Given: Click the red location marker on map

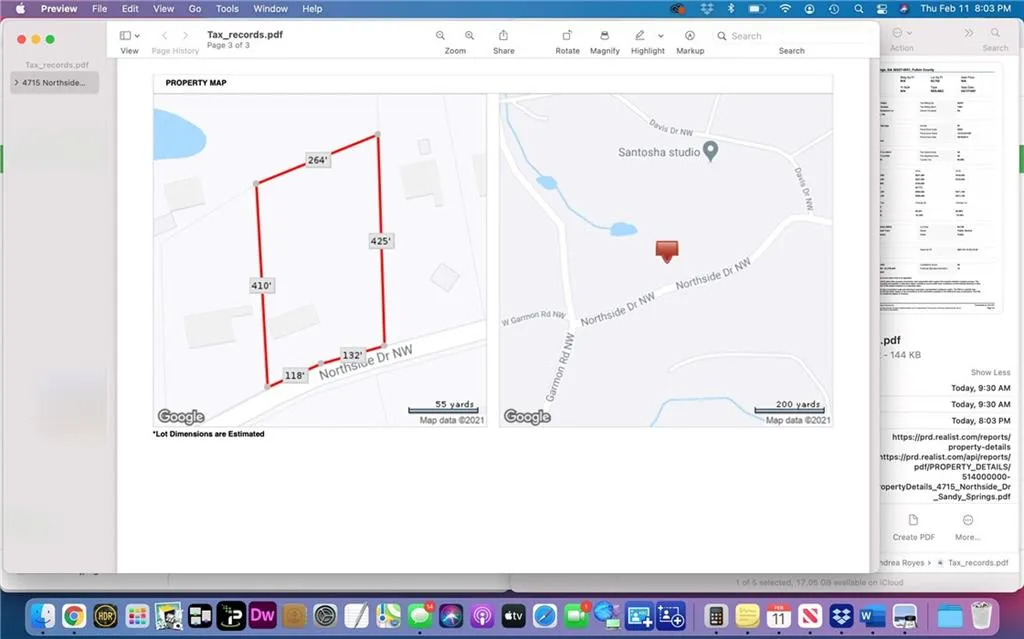Looking at the screenshot, I should pyautogui.click(x=667, y=251).
